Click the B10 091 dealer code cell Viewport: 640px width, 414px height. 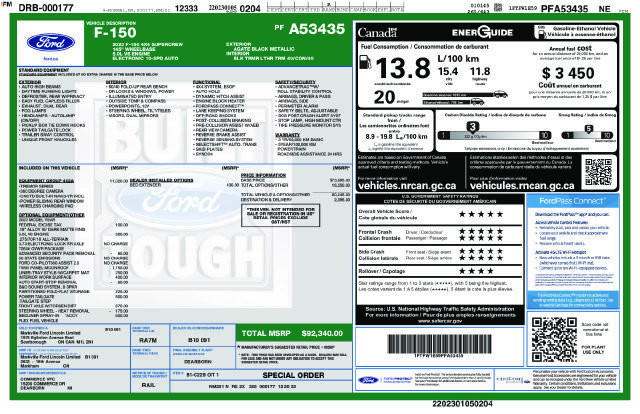[x=202, y=336]
